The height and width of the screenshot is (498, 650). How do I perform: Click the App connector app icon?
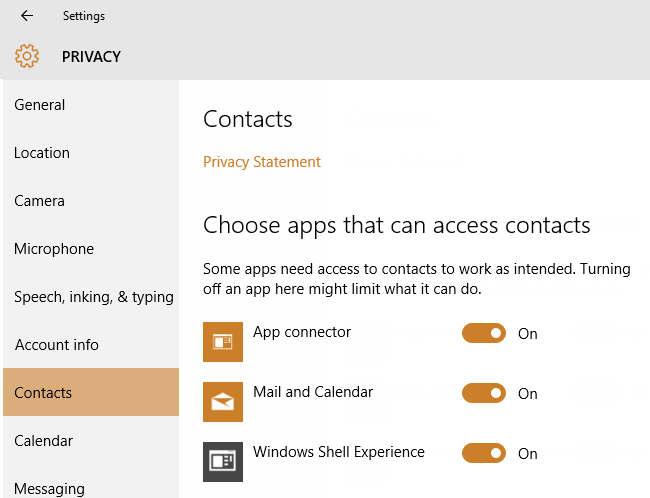coord(223,342)
